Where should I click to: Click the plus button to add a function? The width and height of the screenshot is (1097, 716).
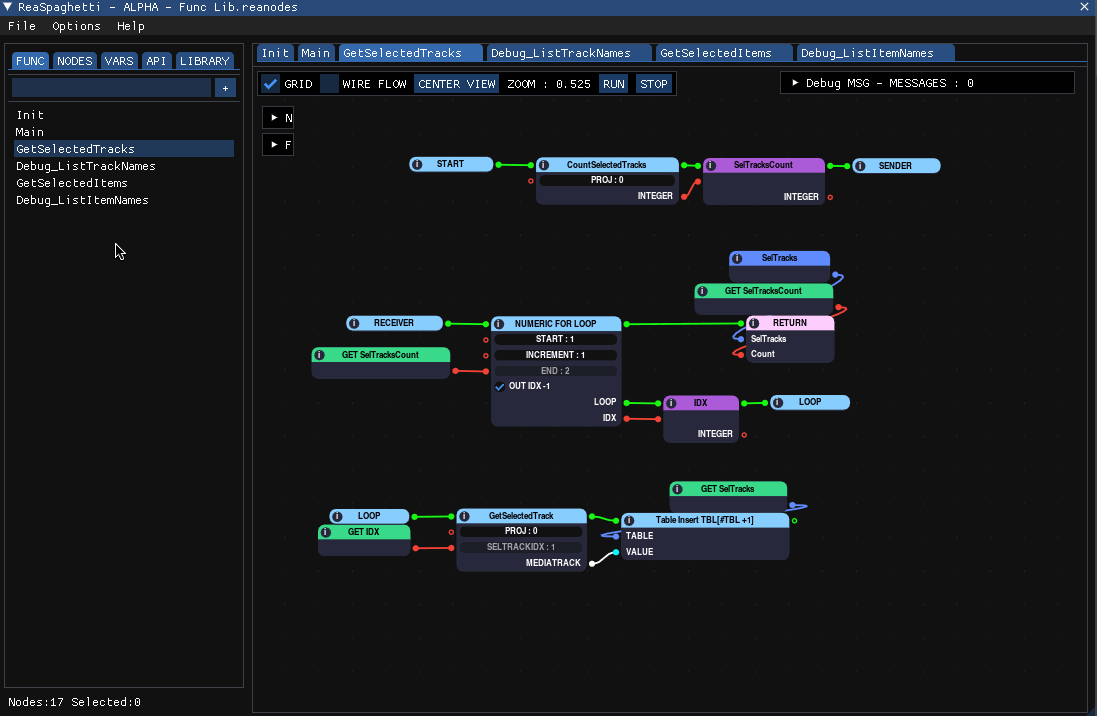point(225,88)
